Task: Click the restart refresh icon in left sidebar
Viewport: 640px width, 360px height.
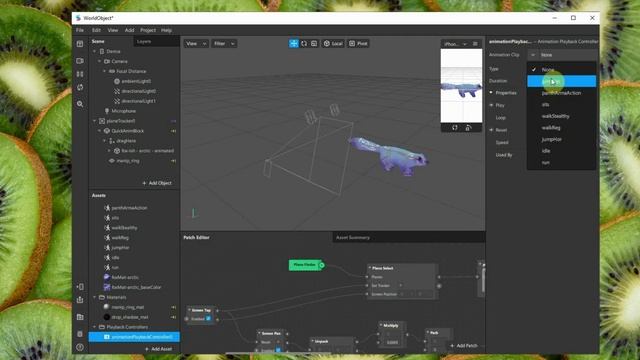Action: click(x=80, y=87)
